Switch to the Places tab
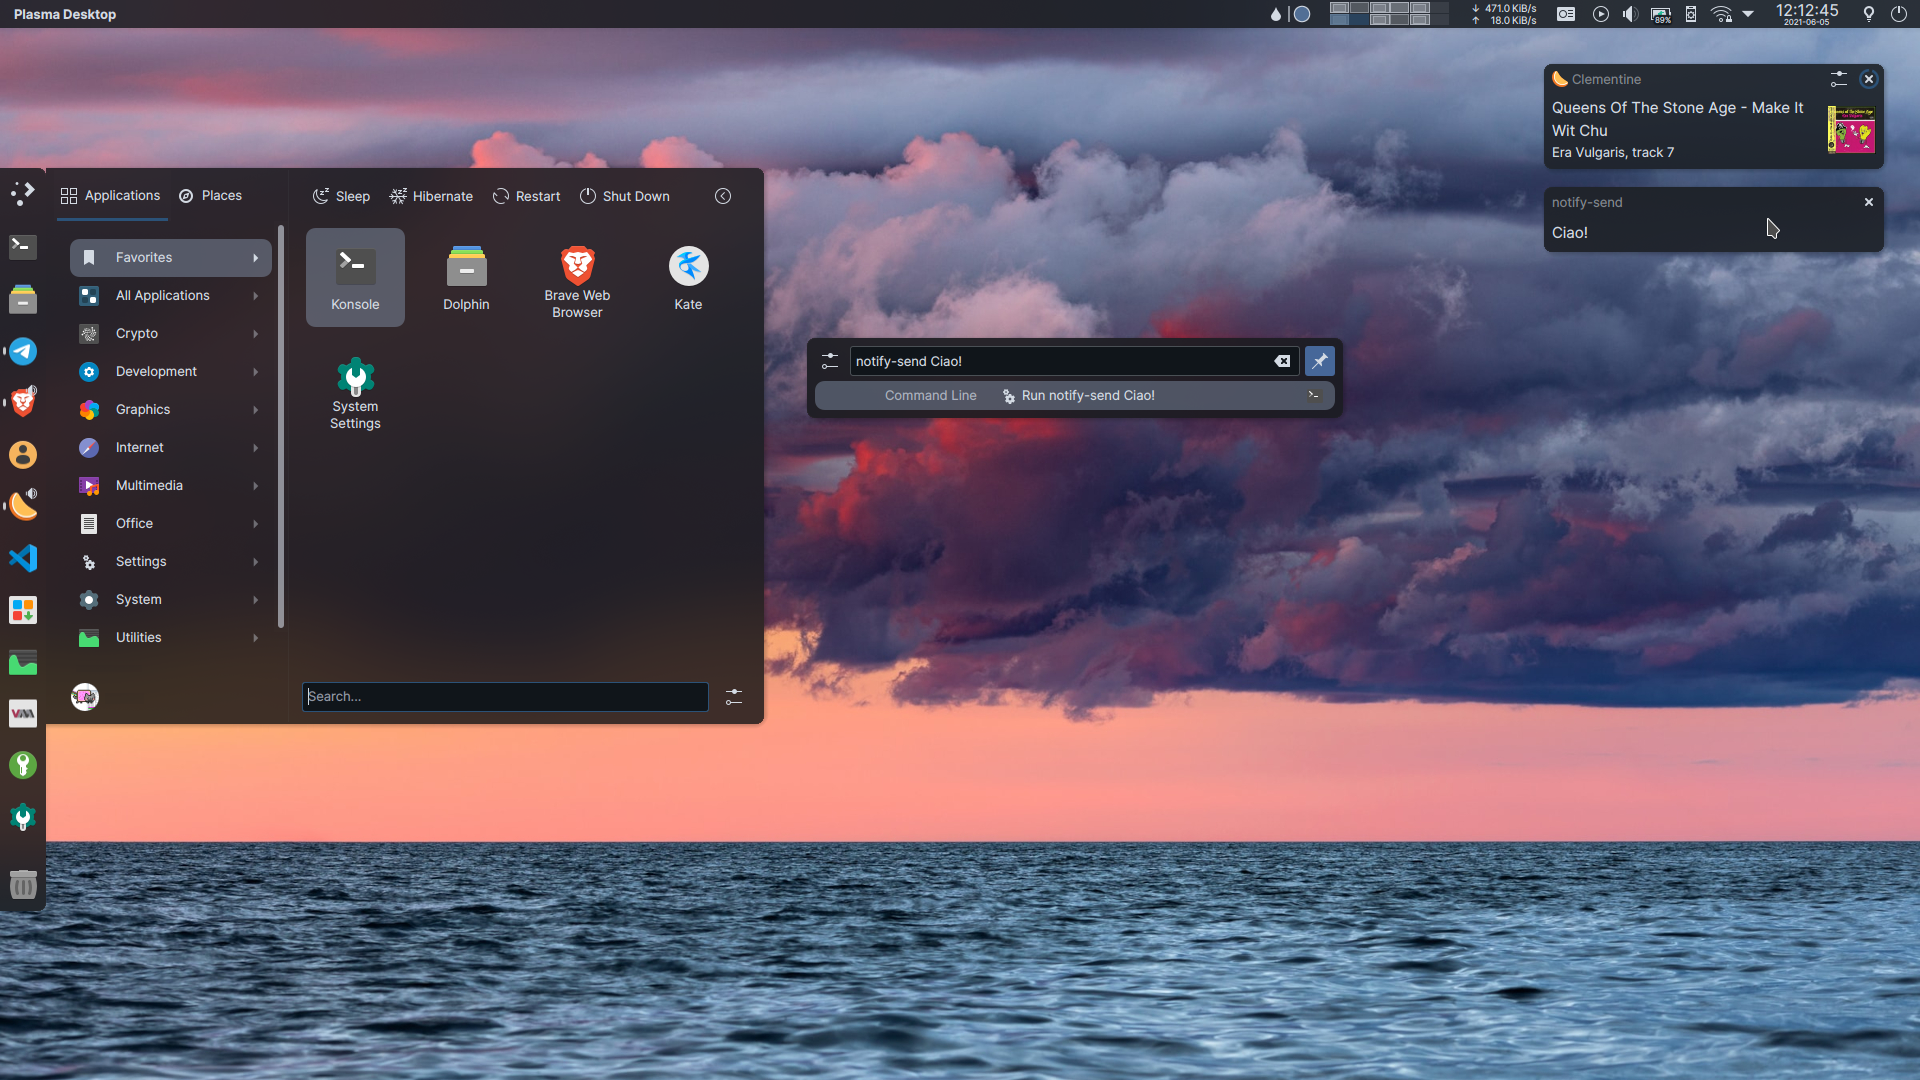The height and width of the screenshot is (1080, 1920). (x=211, y=195)
